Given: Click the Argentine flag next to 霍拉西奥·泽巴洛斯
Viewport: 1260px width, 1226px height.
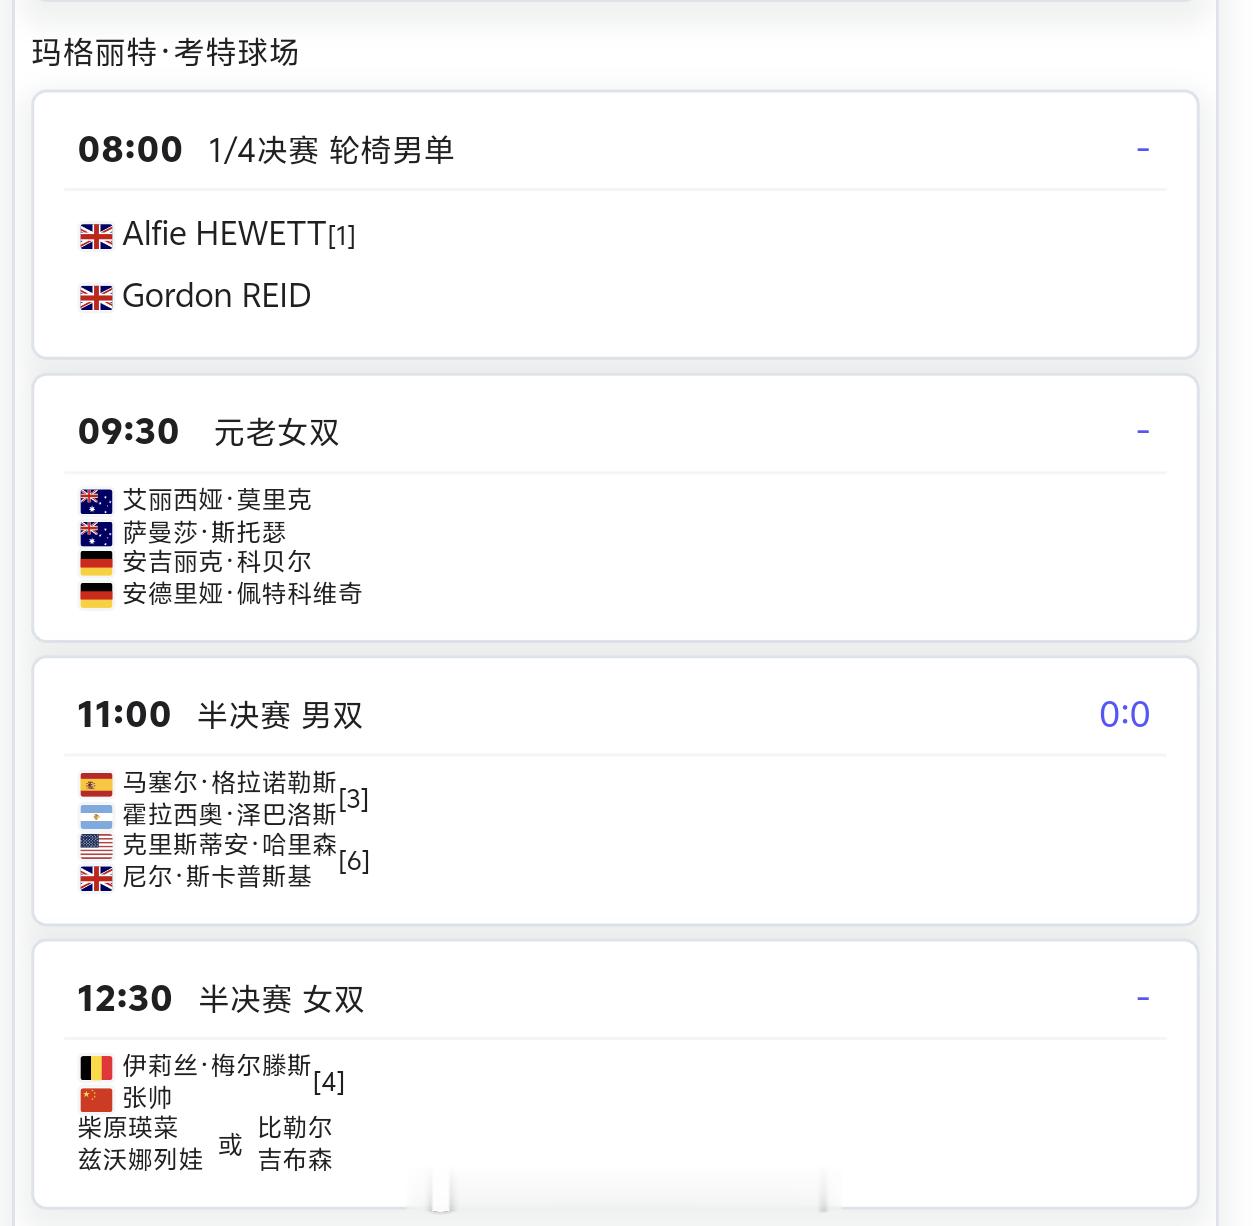Looking at the screenshot, I should 96,815.
